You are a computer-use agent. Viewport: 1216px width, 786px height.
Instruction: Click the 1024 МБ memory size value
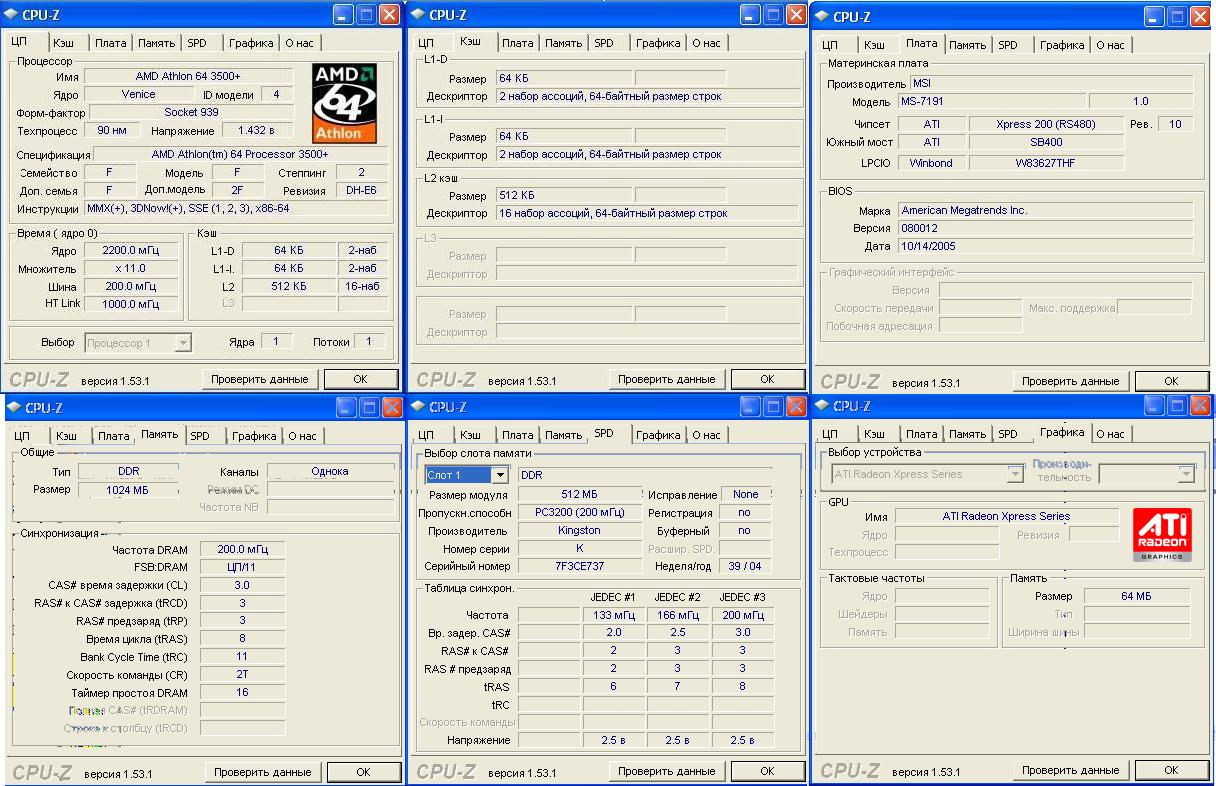point(127,490)
